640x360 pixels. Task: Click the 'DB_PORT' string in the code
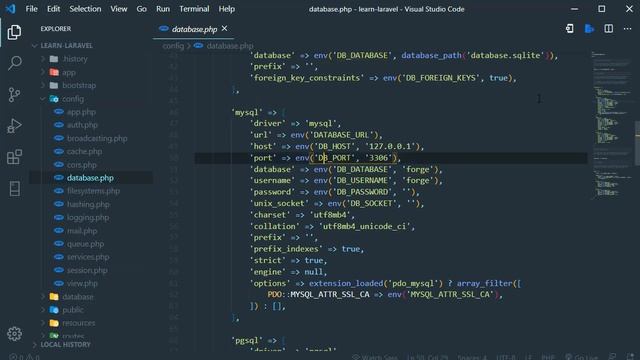pos(334,158)
